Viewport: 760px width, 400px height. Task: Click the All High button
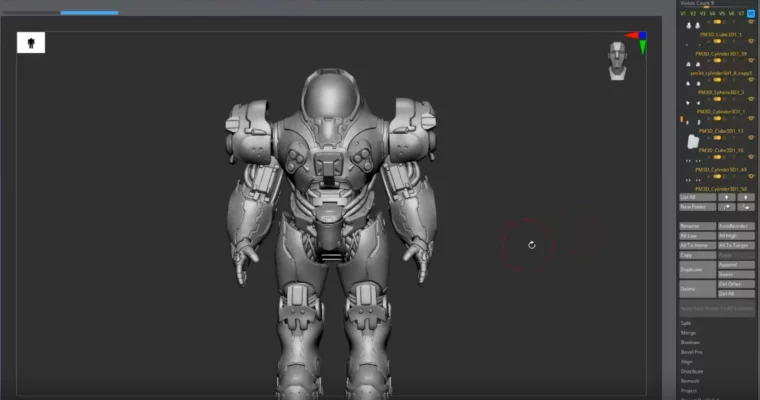click(736, 236)
